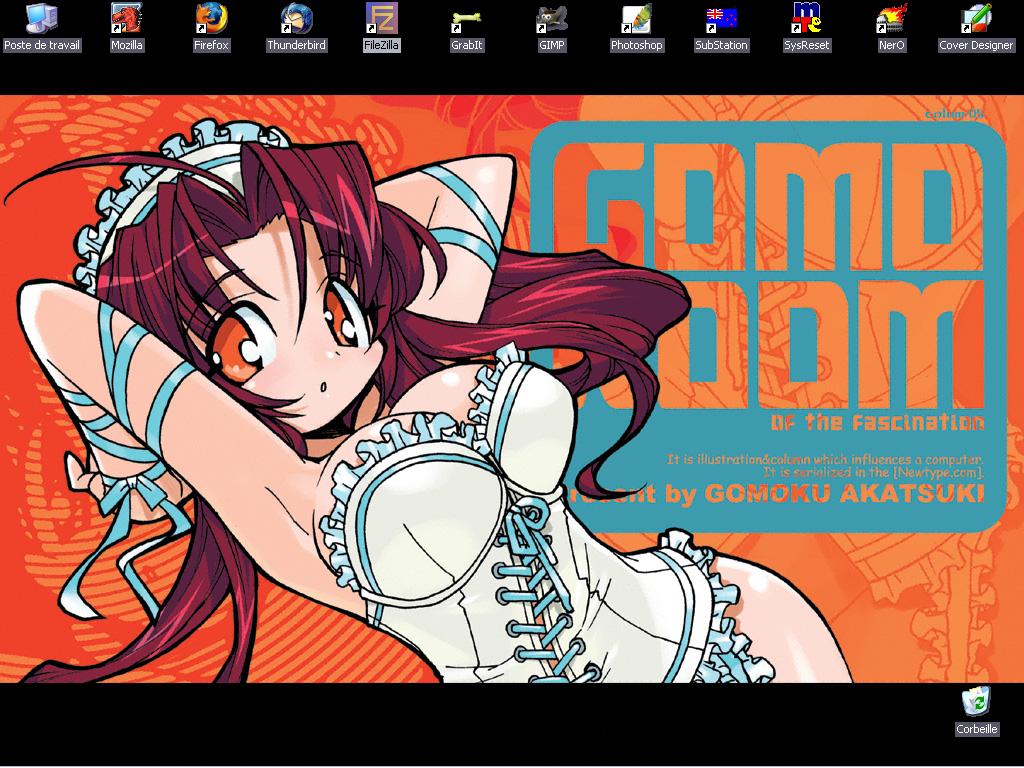The width and height of the screenshot is (1024, 768).
Task: Select the Corbeille recycle bin icon
Action: (976, 702)
